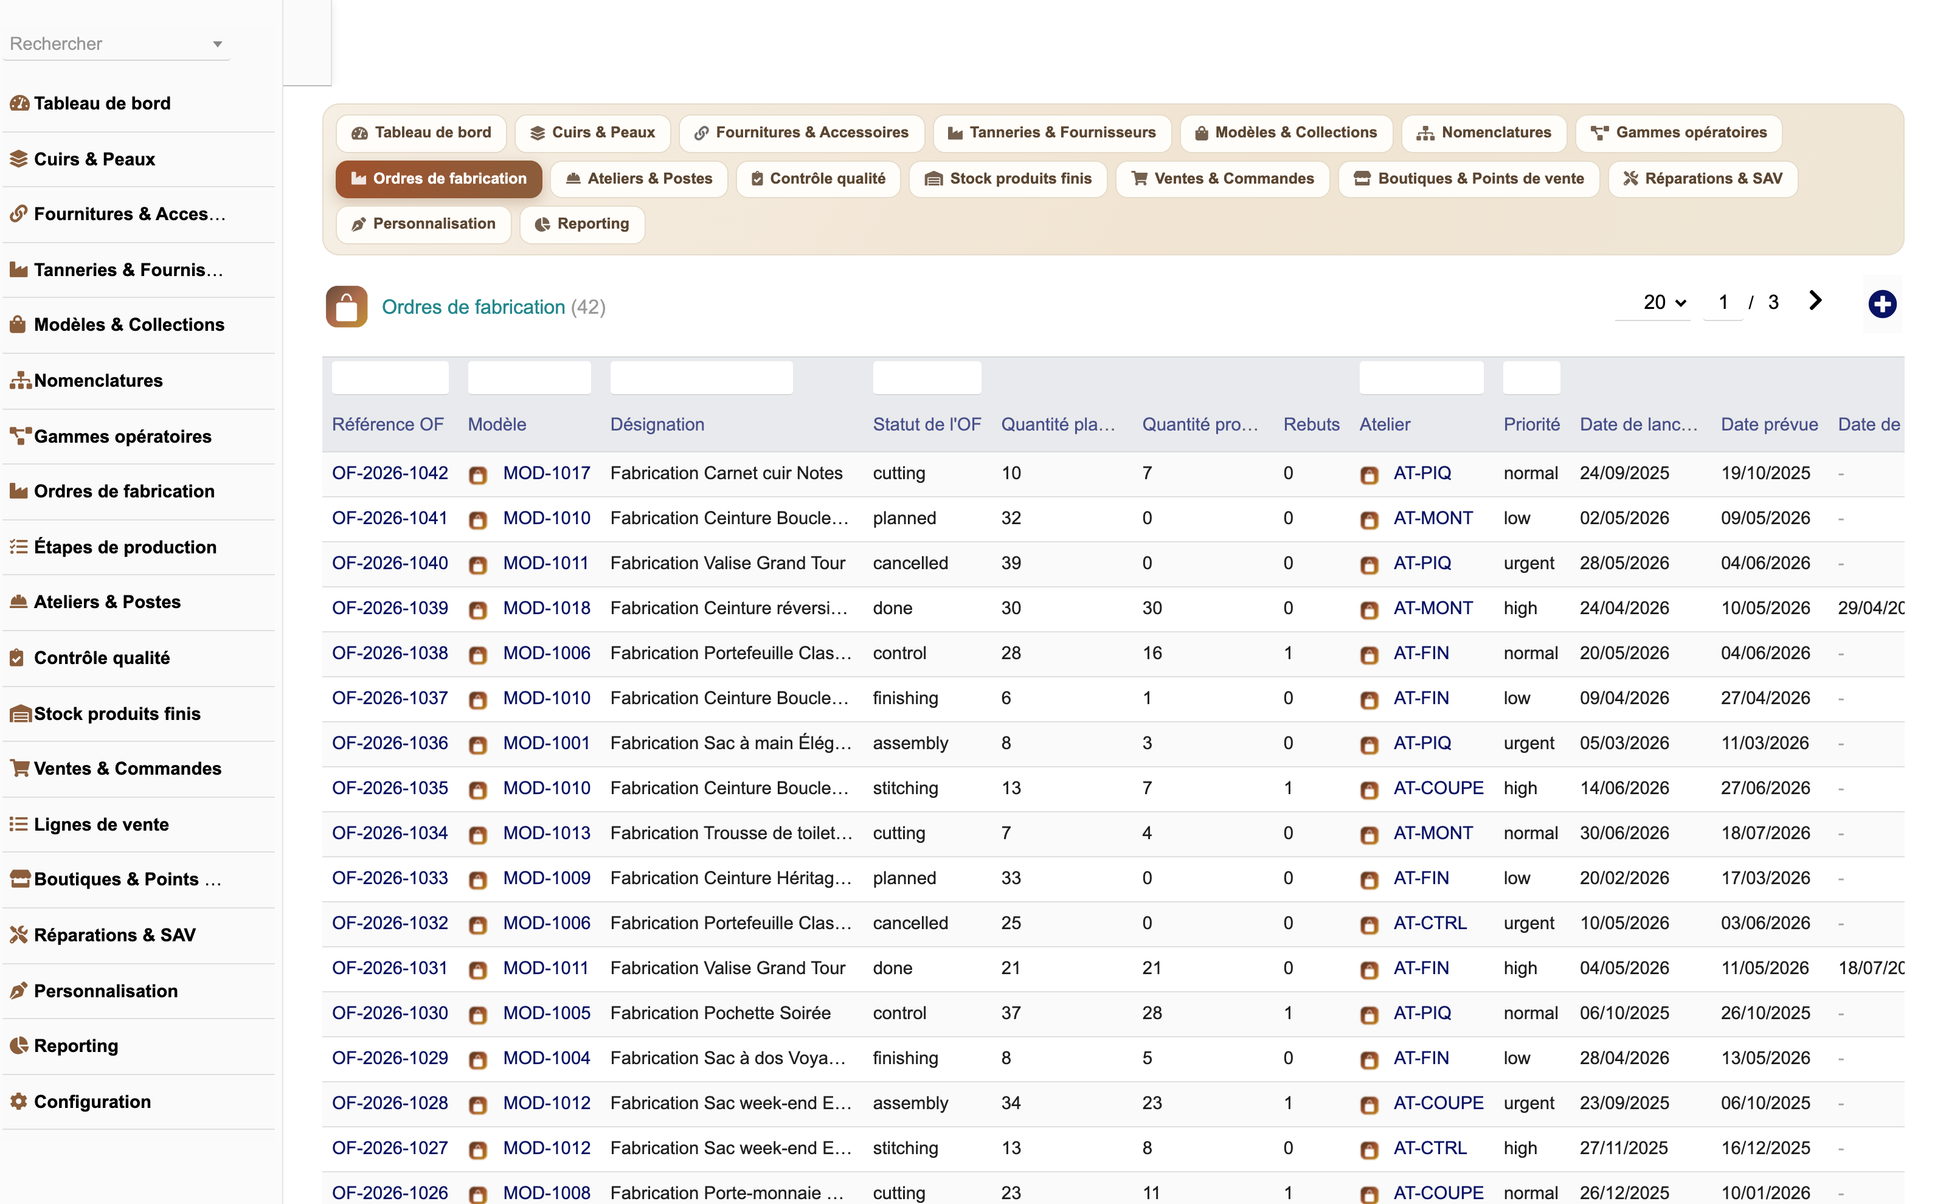This screenshot has width=1946, height=1204.
Task: Click model icon in OF-2026-1042 row
Action: pos(478,475)
